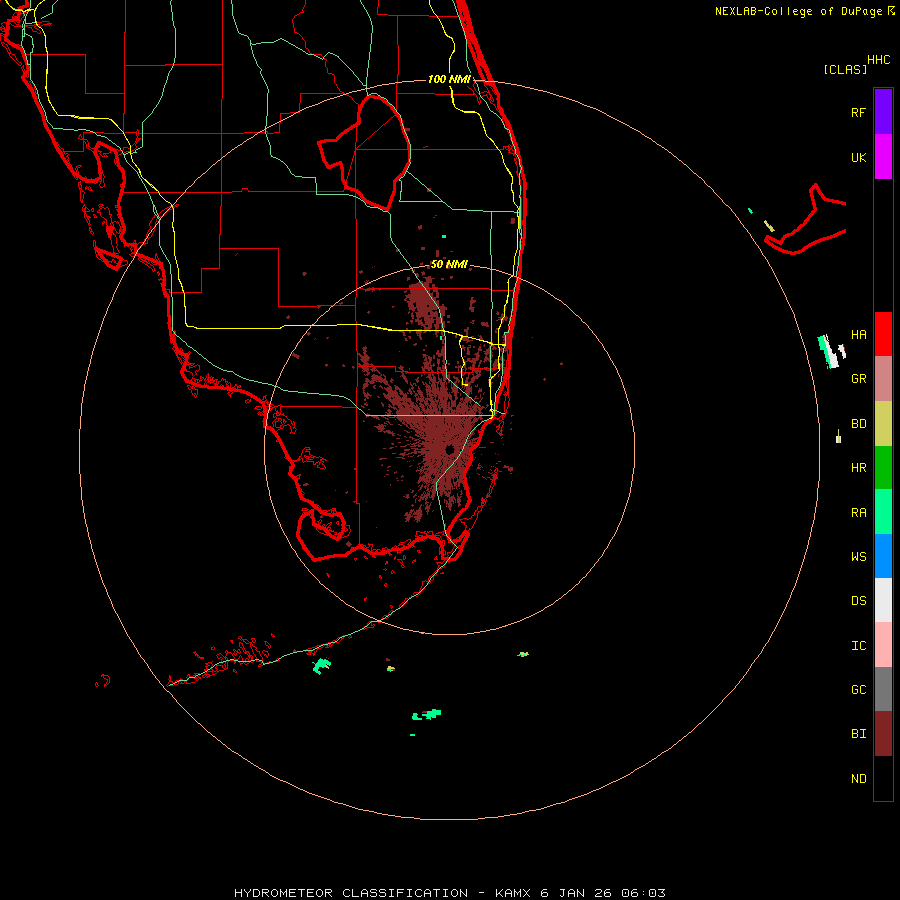Click the IC legend label text

point(858,646)
